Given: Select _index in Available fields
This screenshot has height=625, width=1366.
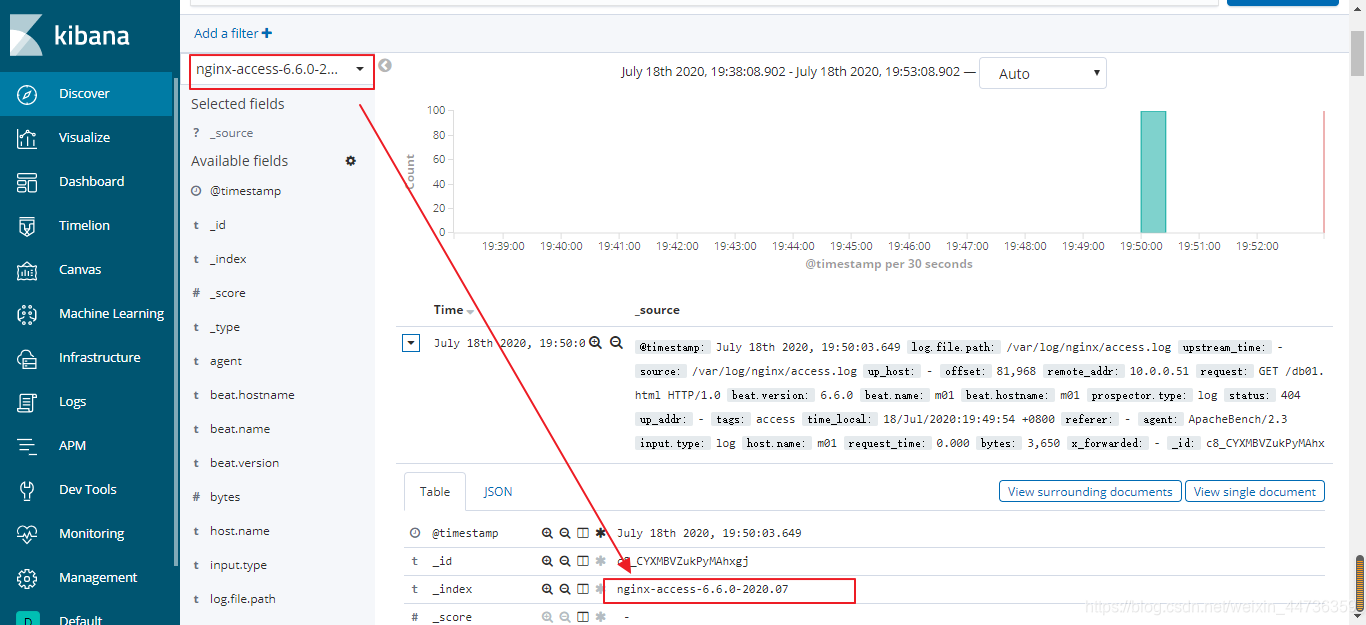Looking at the screenshot, I should 228,259.
